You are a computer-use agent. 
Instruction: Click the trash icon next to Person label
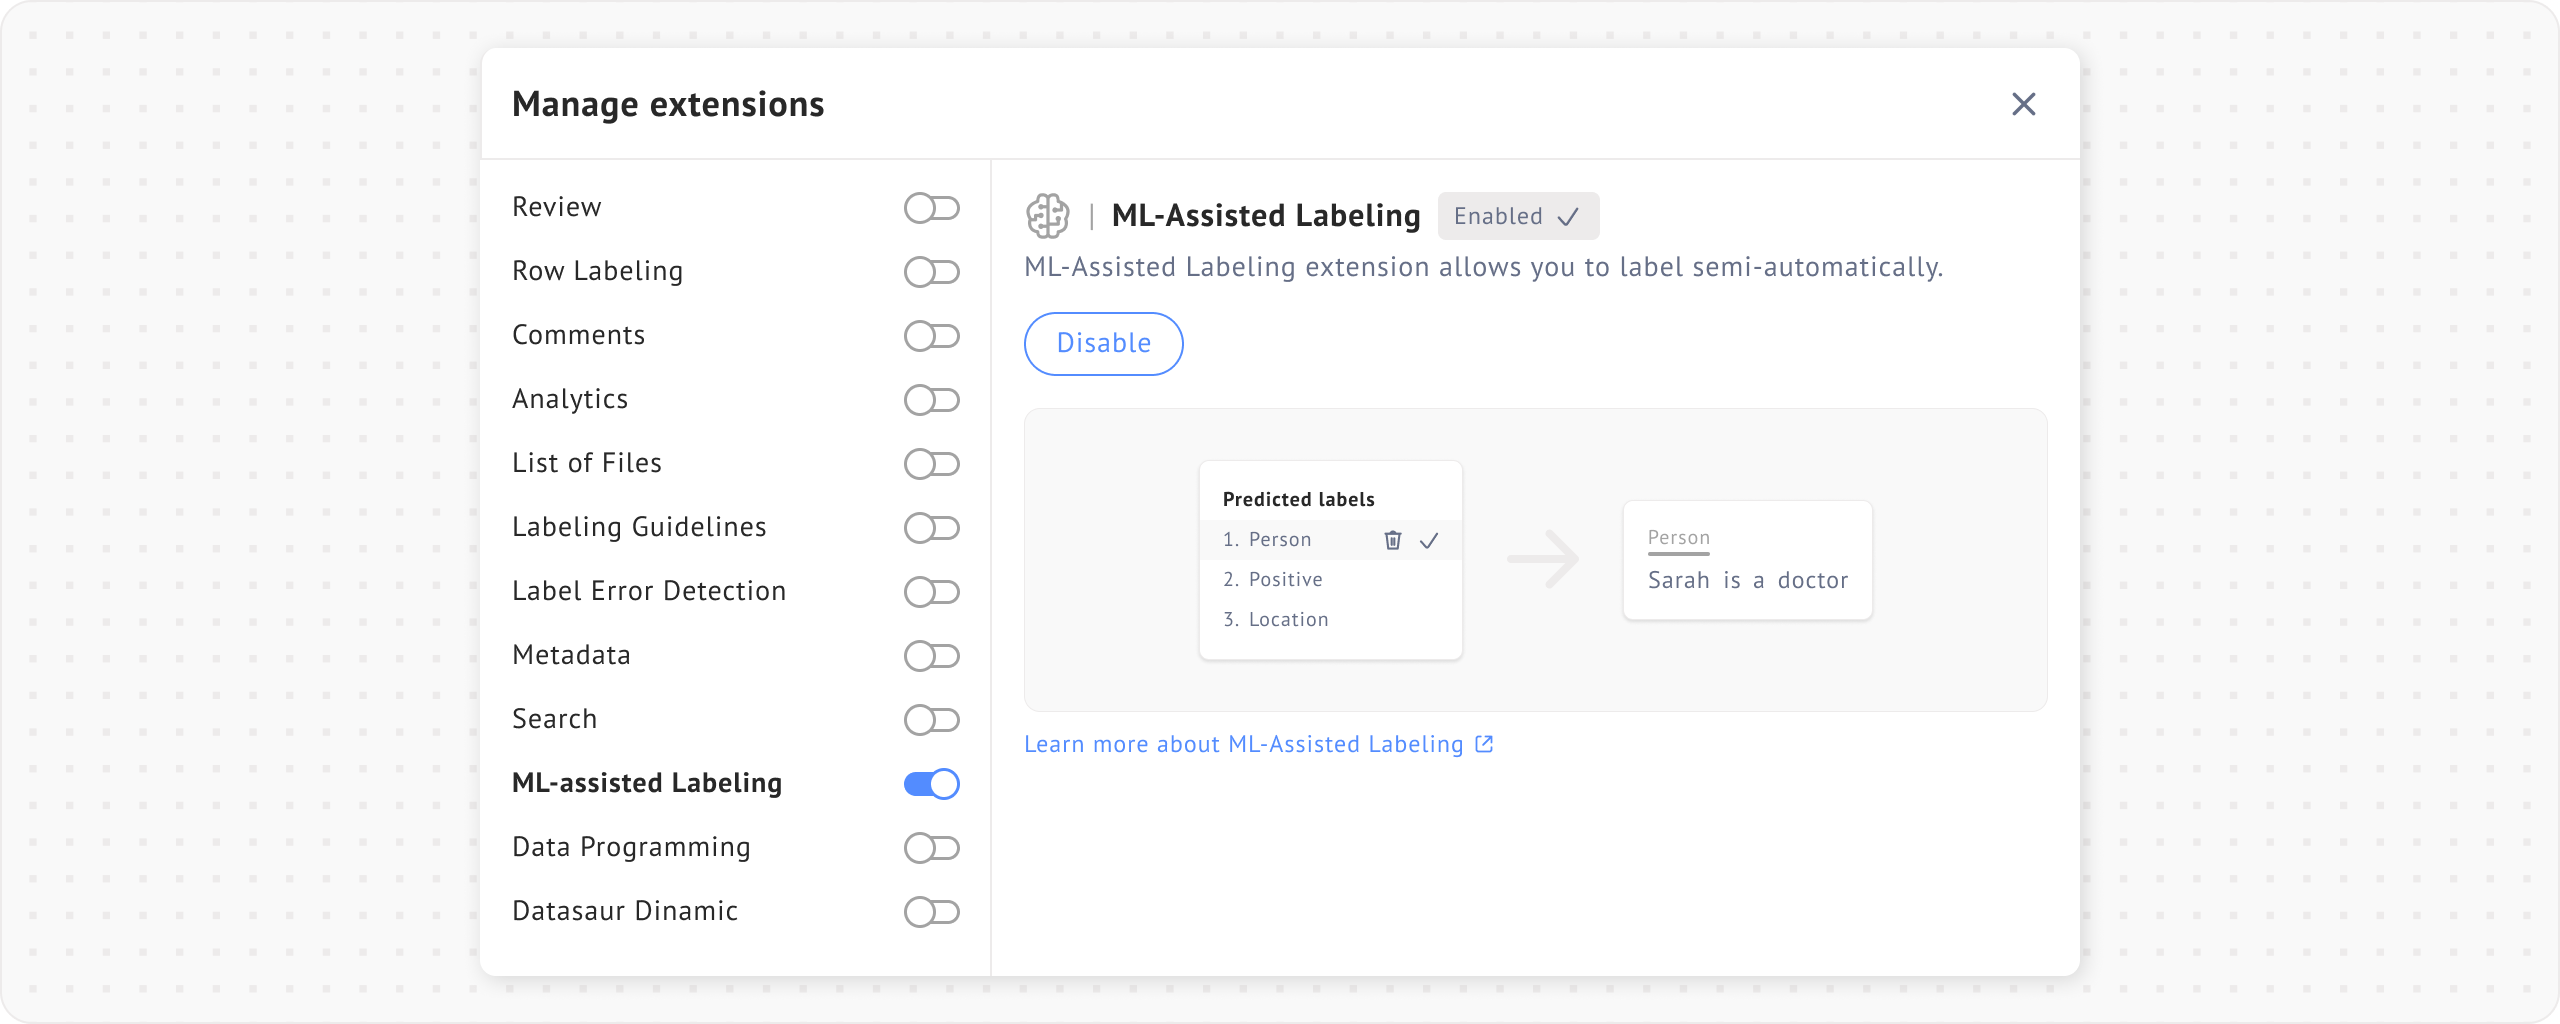[x=1392, y=540]
